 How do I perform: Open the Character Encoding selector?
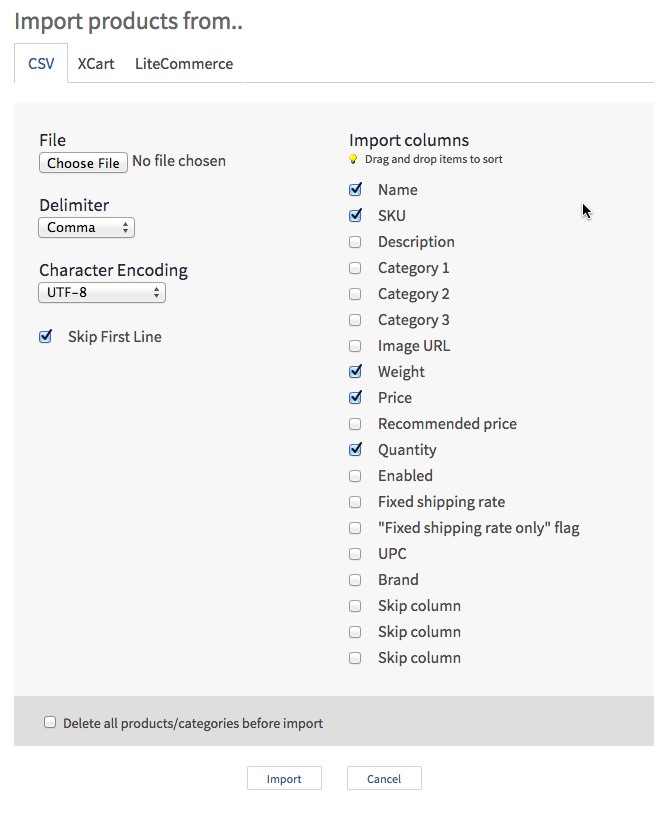(101, 293)
